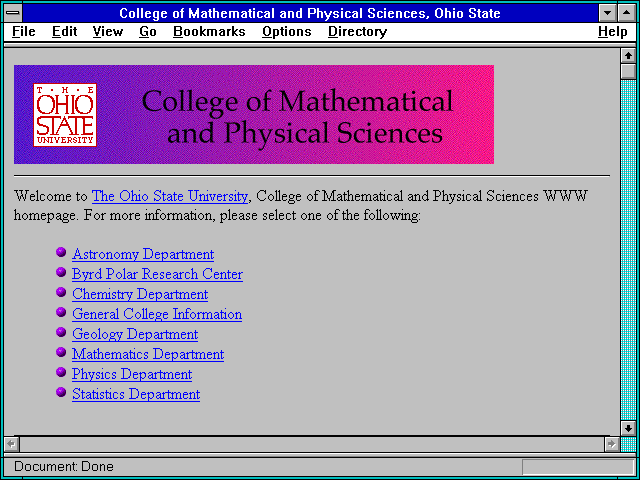Visit the Byrd Polar Research Center link
The width and height of the screenshot is (640, 480).
click(x=158, y=274)
